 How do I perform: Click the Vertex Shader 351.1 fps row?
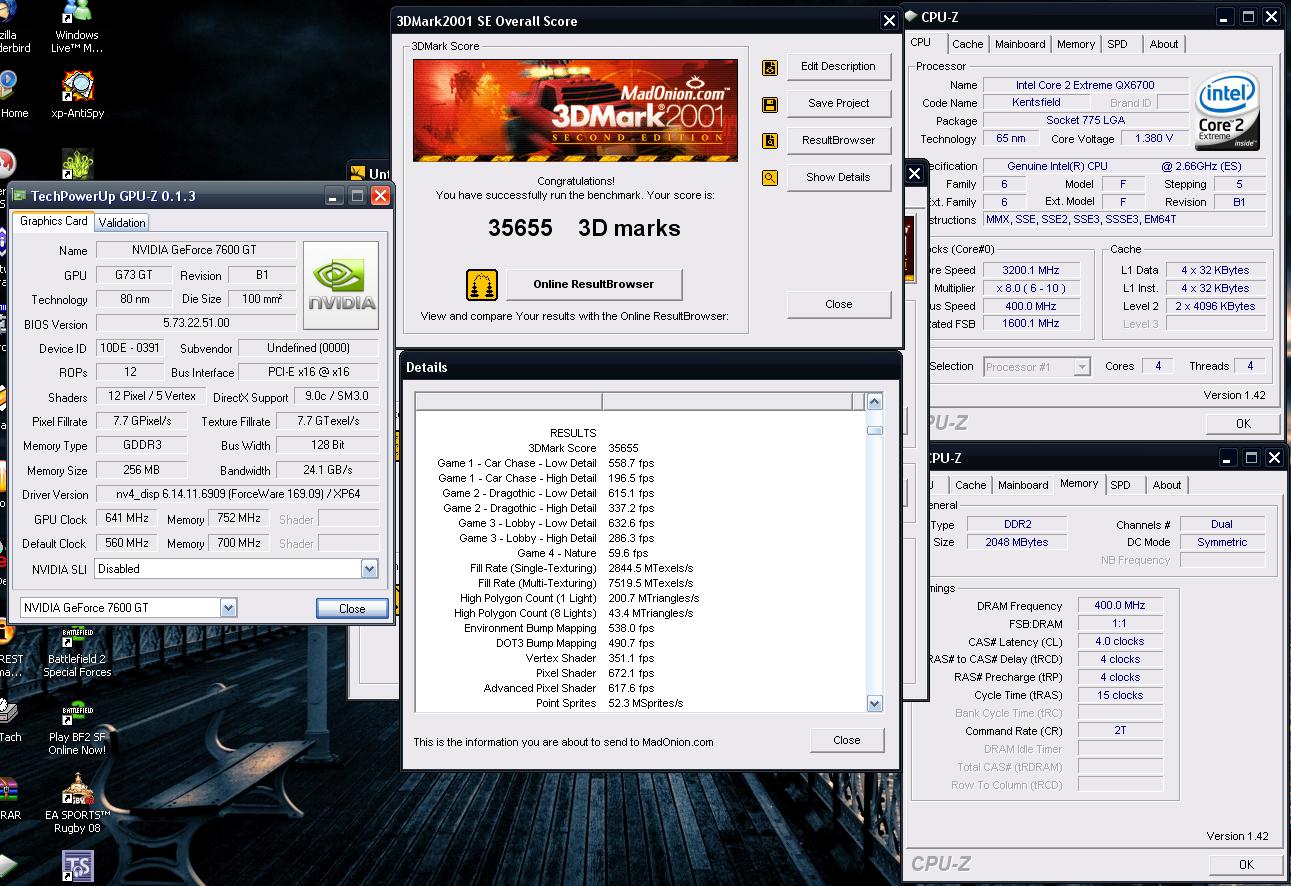coord(590,658)
